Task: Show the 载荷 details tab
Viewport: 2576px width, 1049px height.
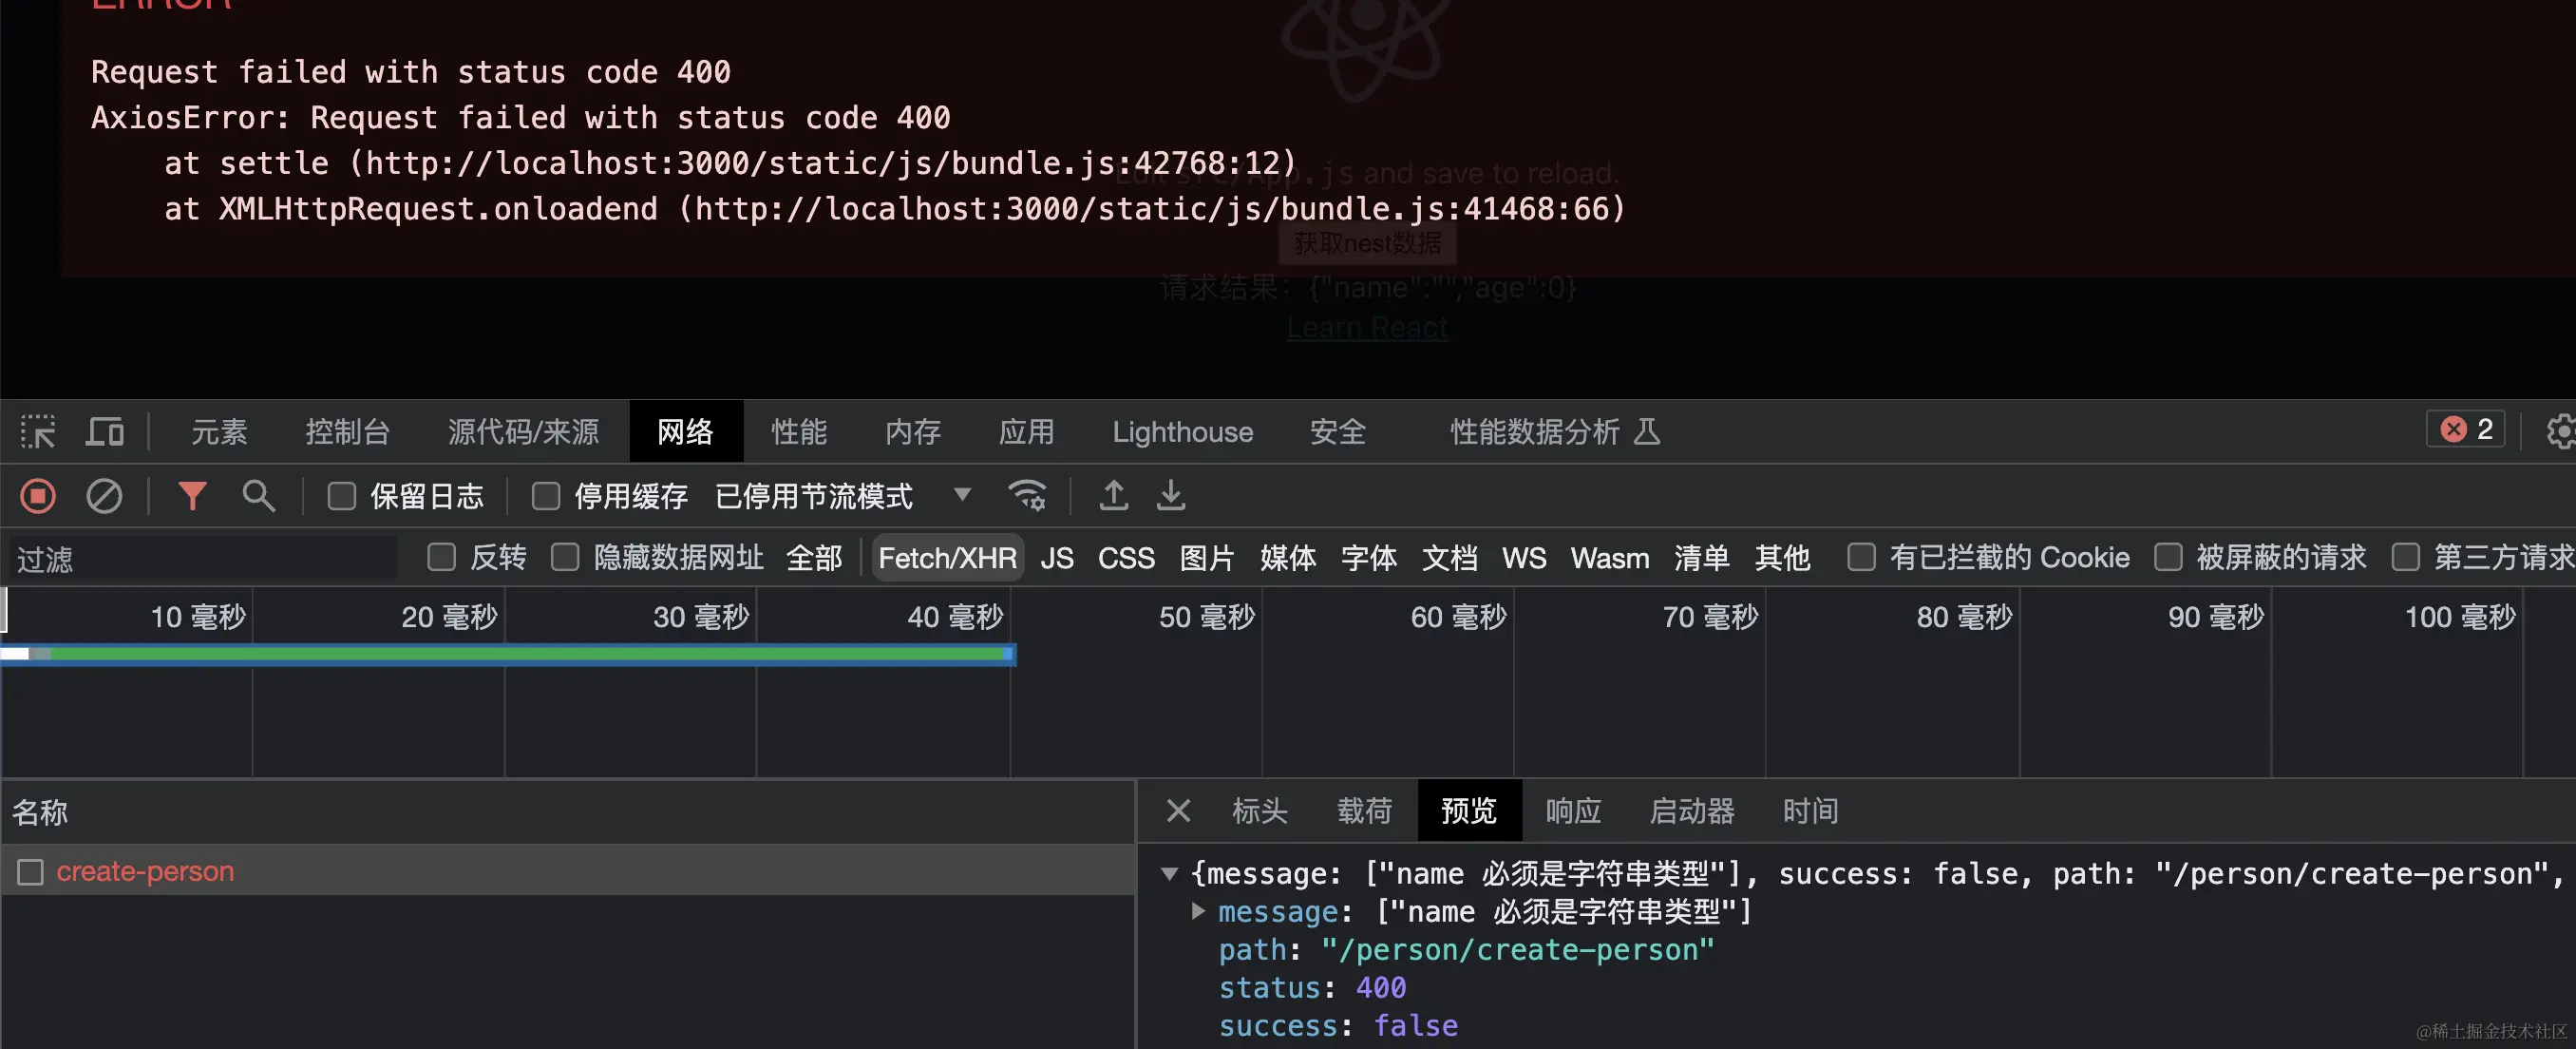Action: click(1364, 811)
